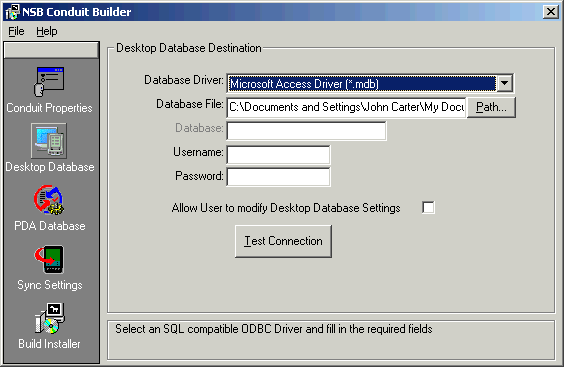Image resolution: width=564 pixels, height=367 pixels.
Task: Click the disabled Database input field
Action: (x=306, y=131)
